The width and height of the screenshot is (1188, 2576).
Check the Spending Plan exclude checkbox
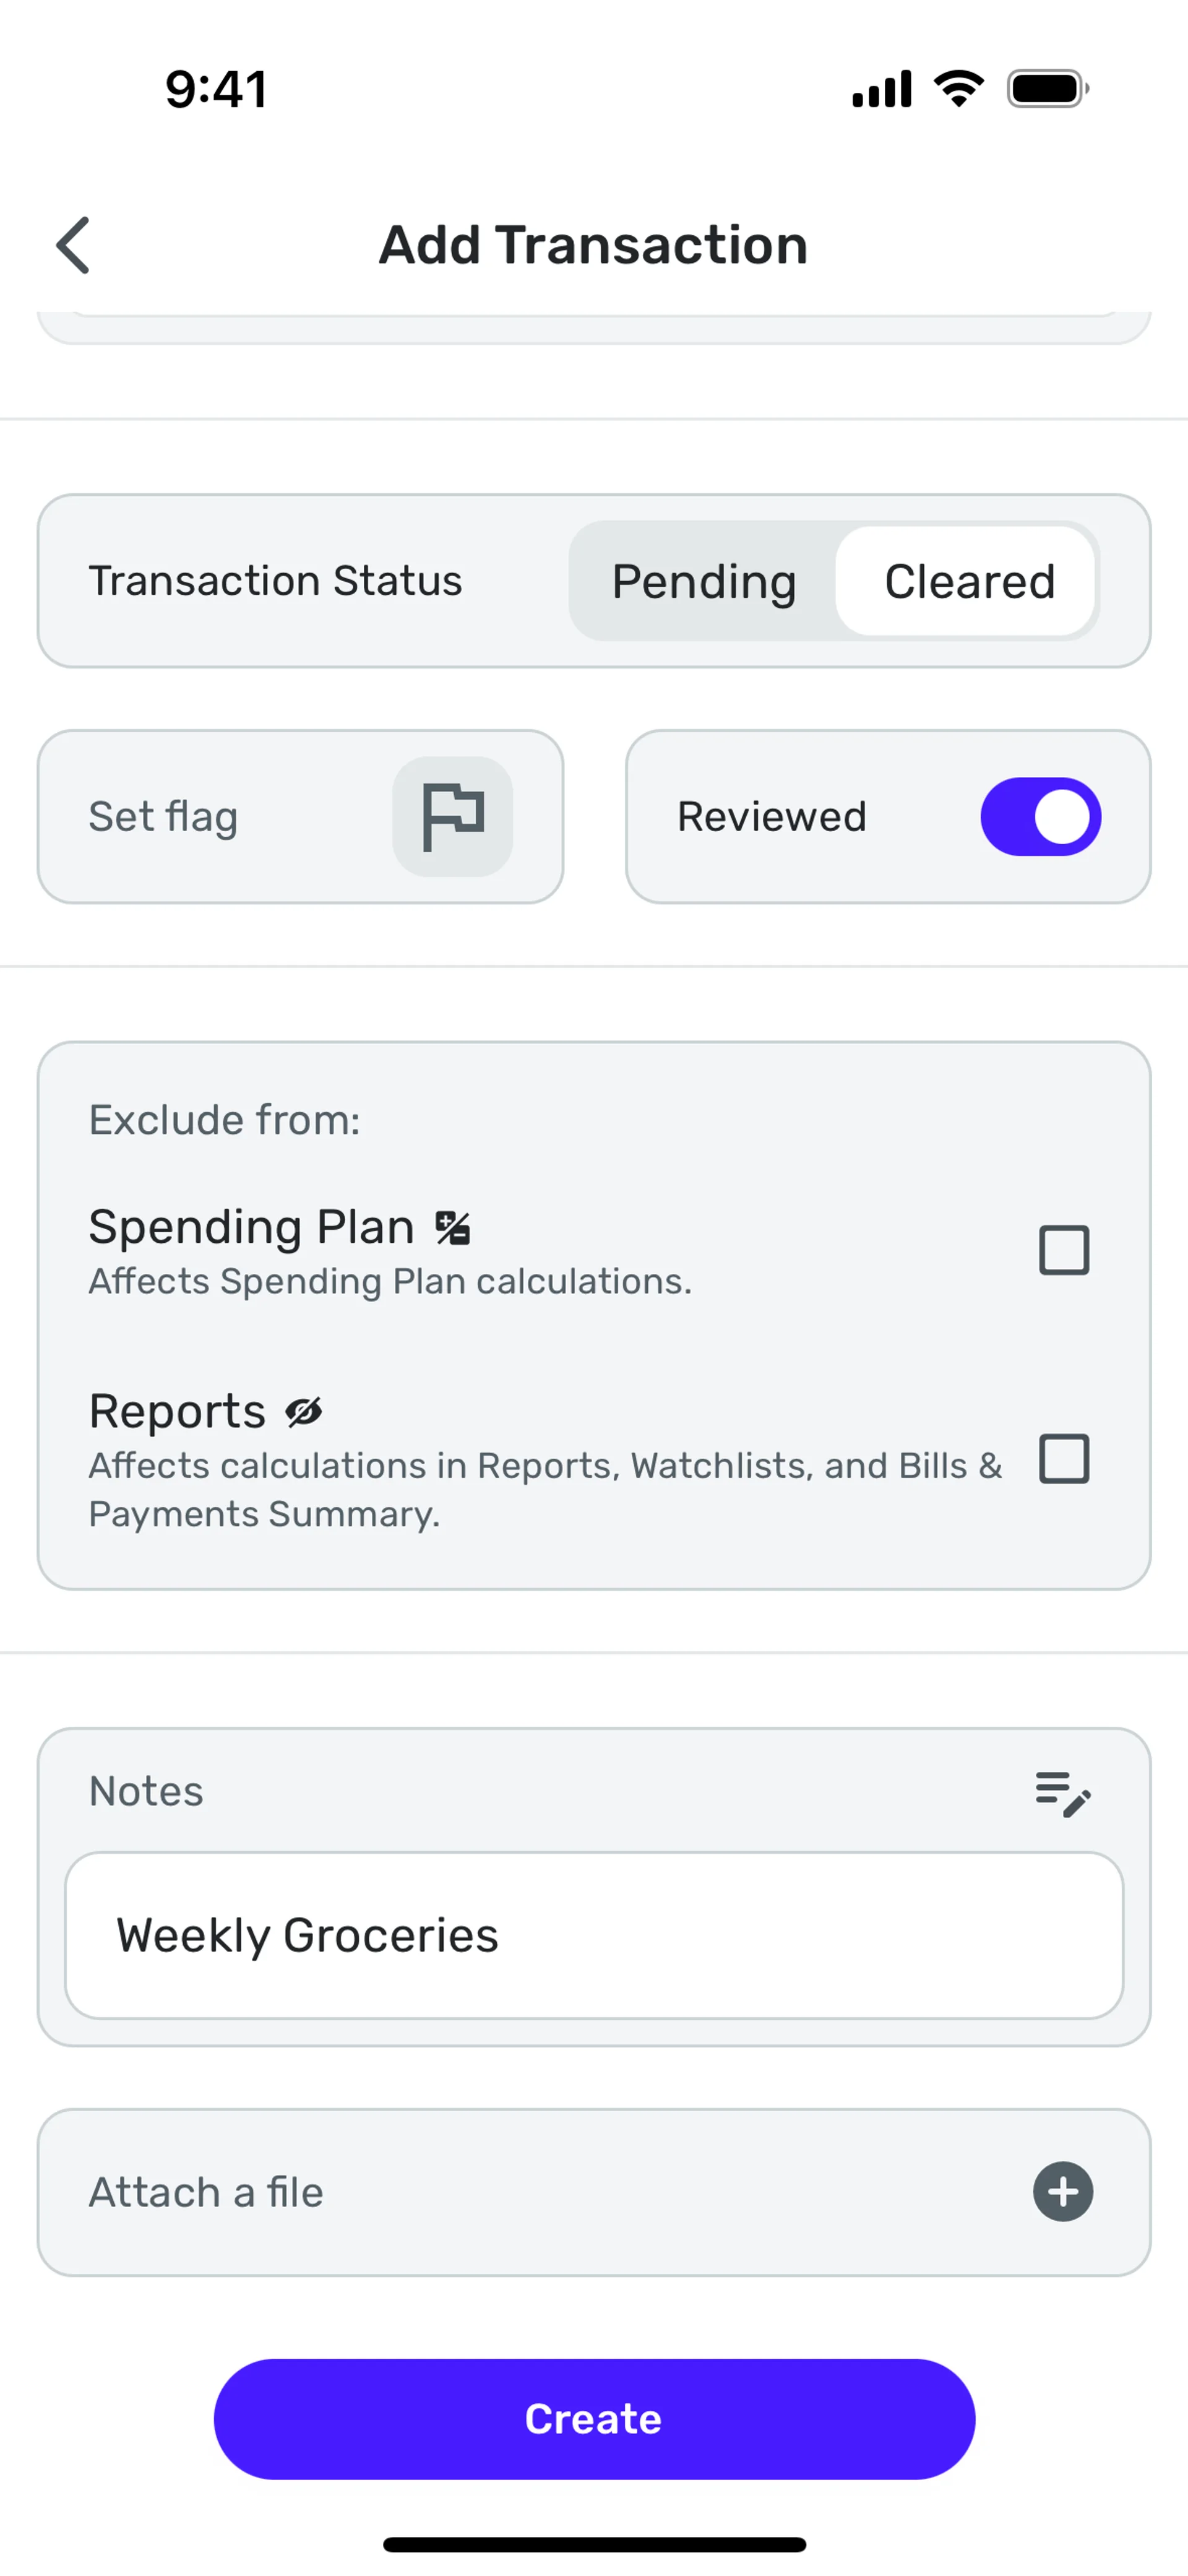1064,1250
